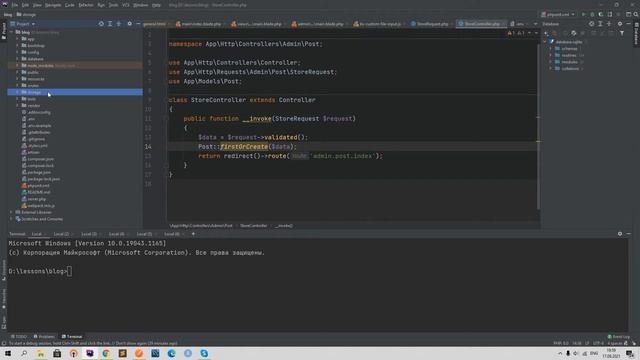The image size is (640, 360).
Task: Expand External Libraries node
Action: 11,212
